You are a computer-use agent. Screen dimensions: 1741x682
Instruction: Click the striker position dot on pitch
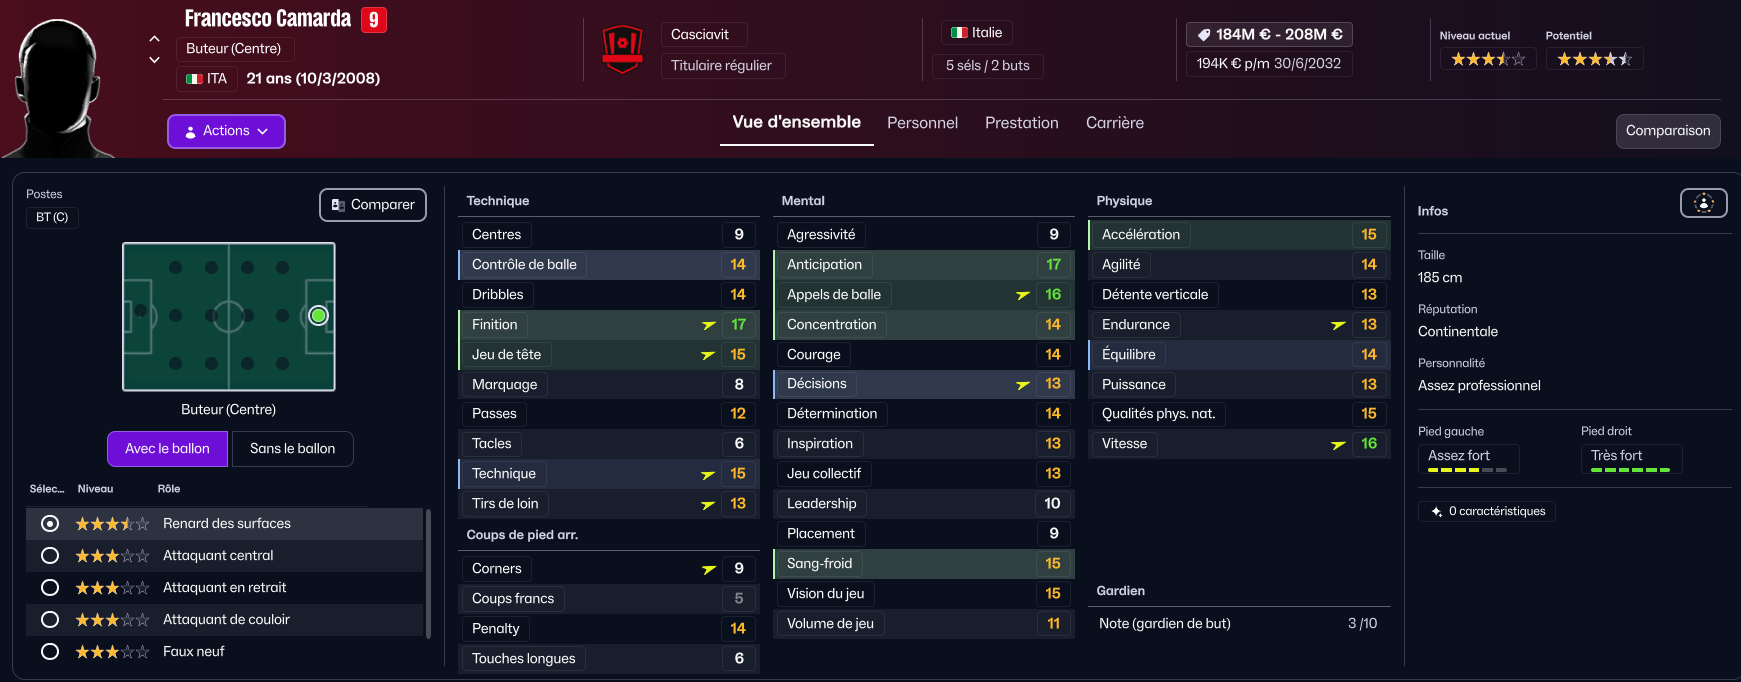tap(318, 316)
